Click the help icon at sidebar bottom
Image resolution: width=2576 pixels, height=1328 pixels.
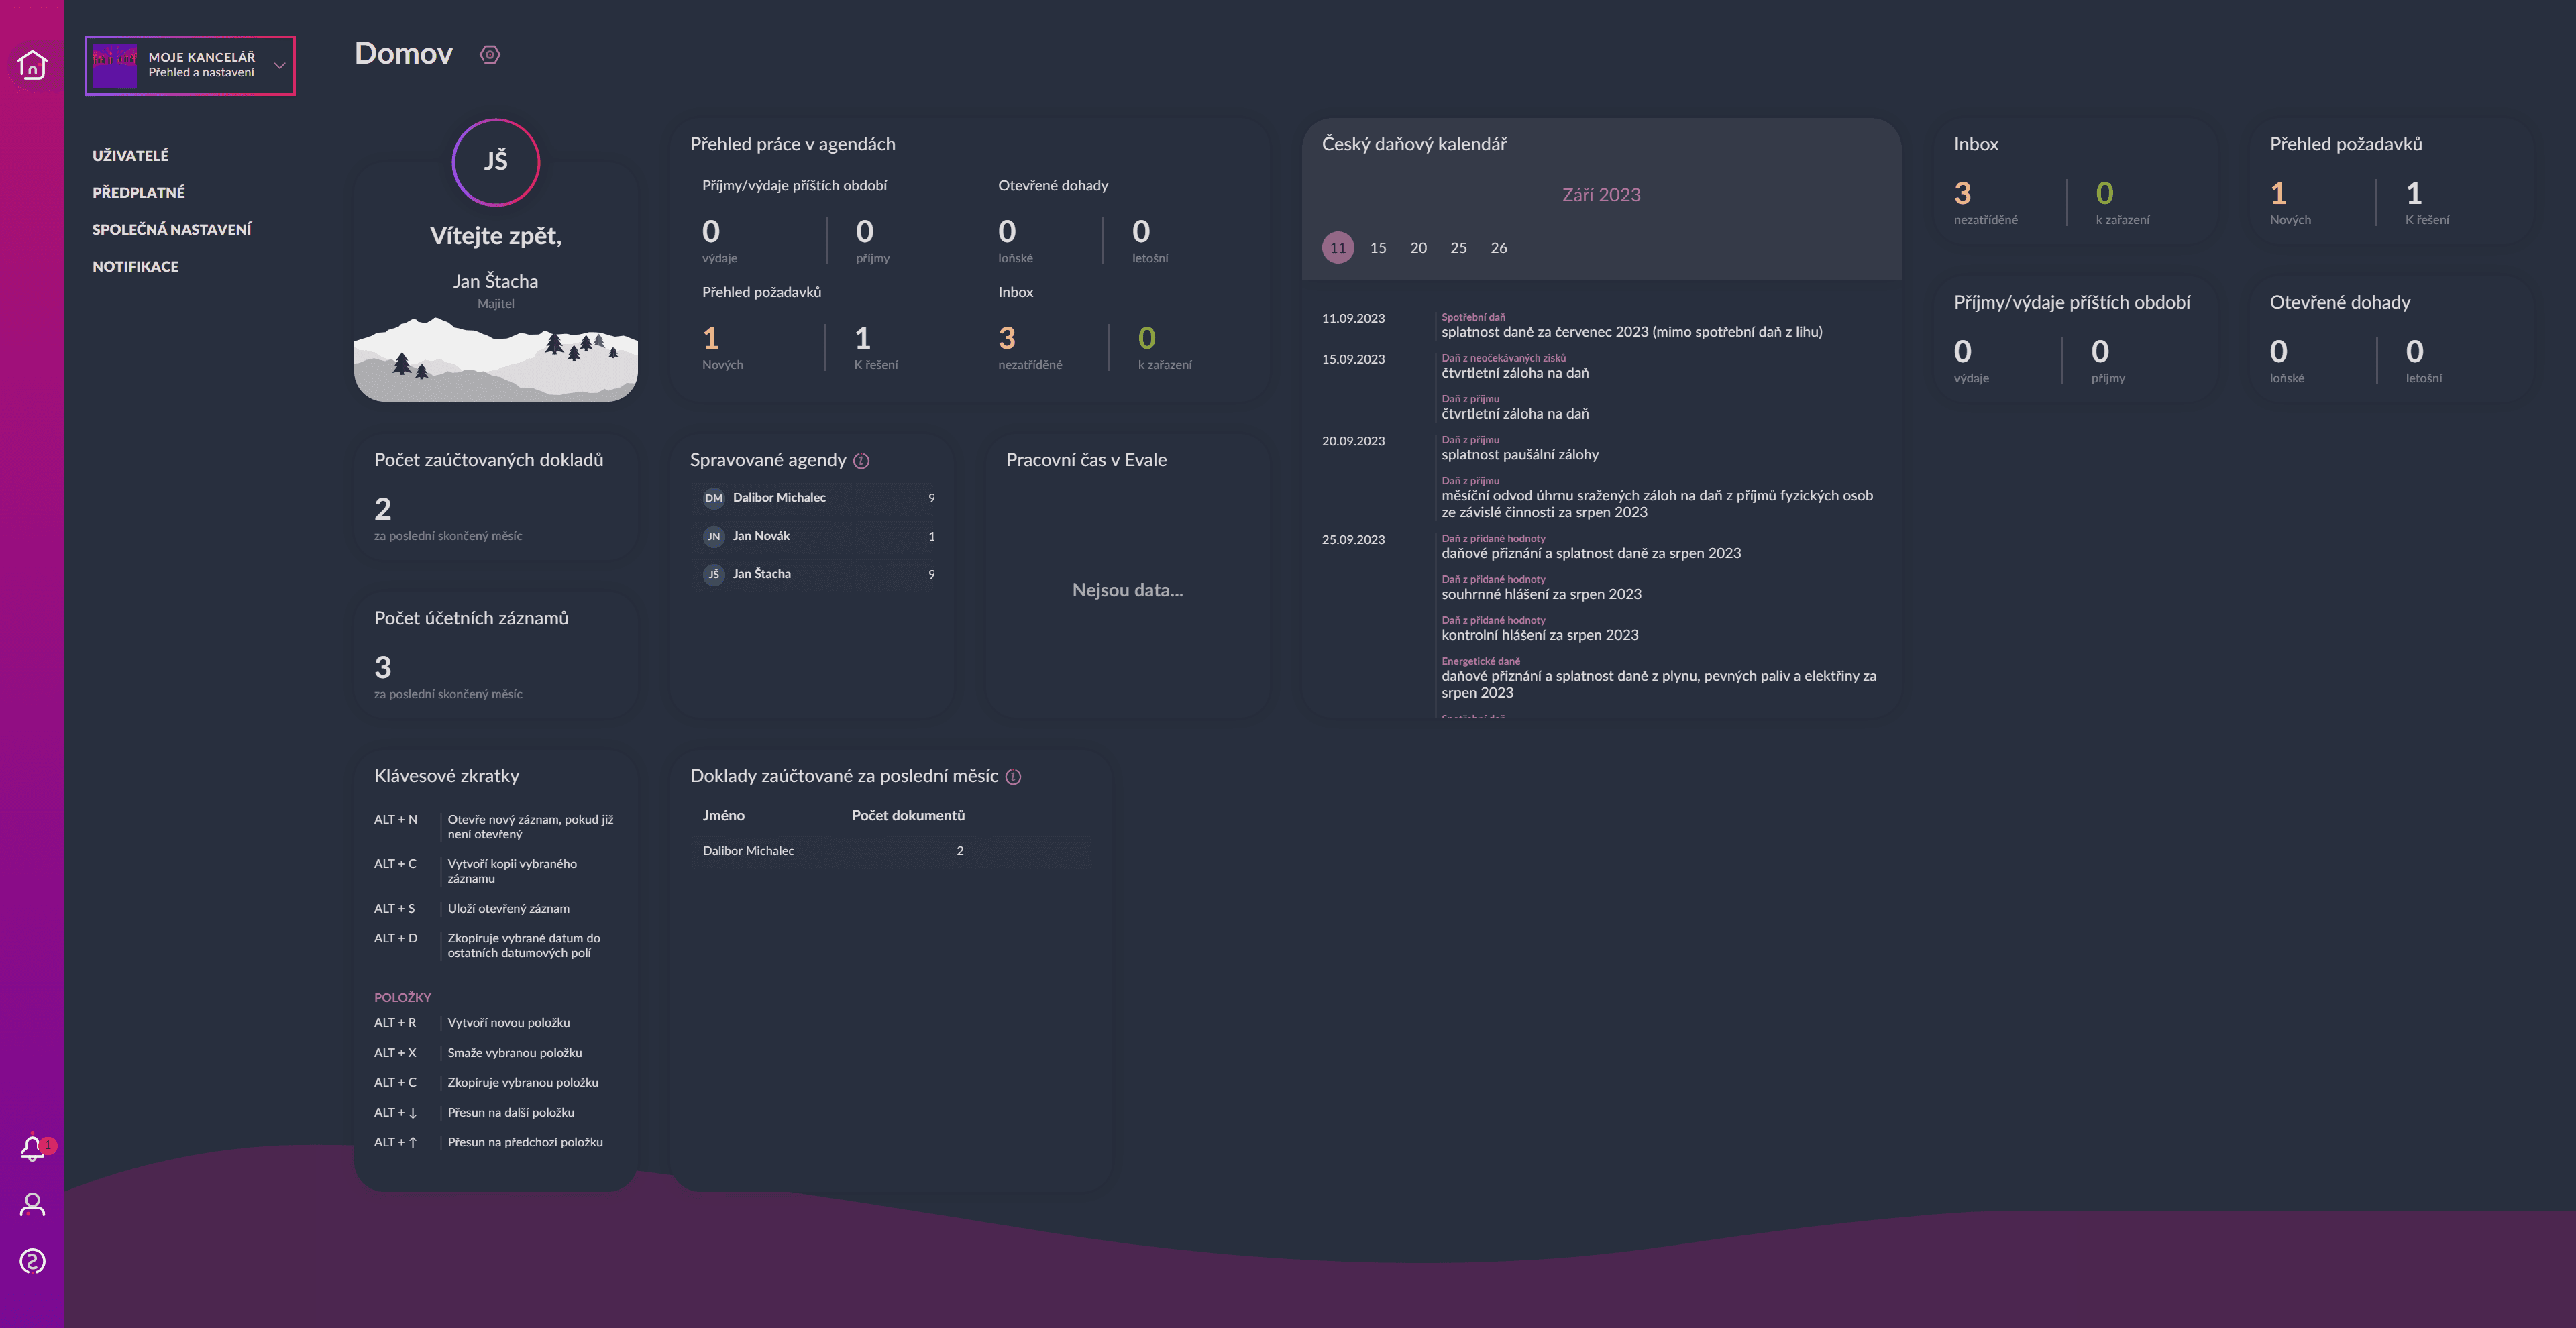tap(33, 1261)
